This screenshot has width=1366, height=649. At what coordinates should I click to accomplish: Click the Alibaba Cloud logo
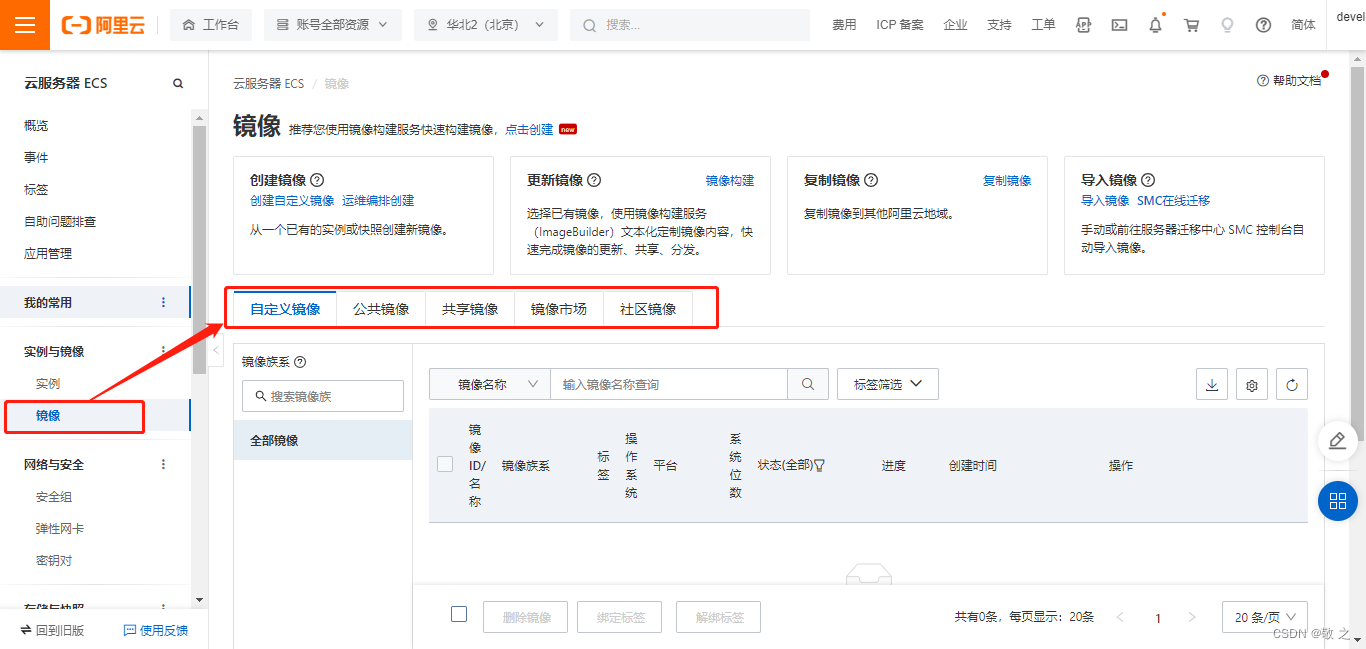click(102, 25)
